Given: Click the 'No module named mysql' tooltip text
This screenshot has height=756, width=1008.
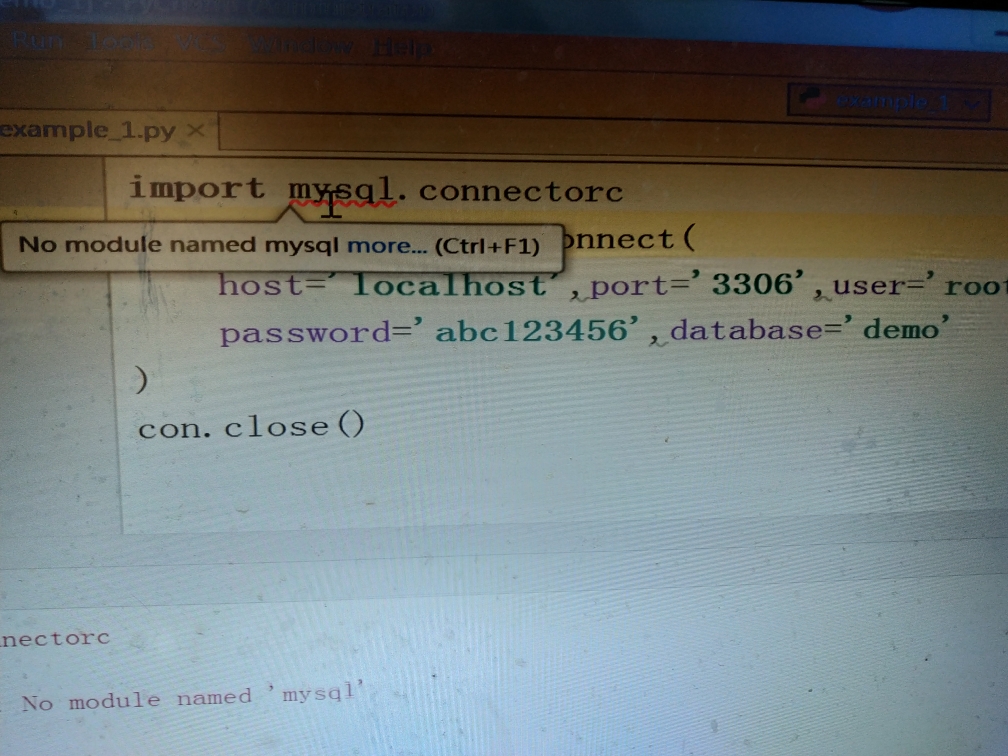Looking at the screenshot, I should pyautogui.click(x=179, y=244).
